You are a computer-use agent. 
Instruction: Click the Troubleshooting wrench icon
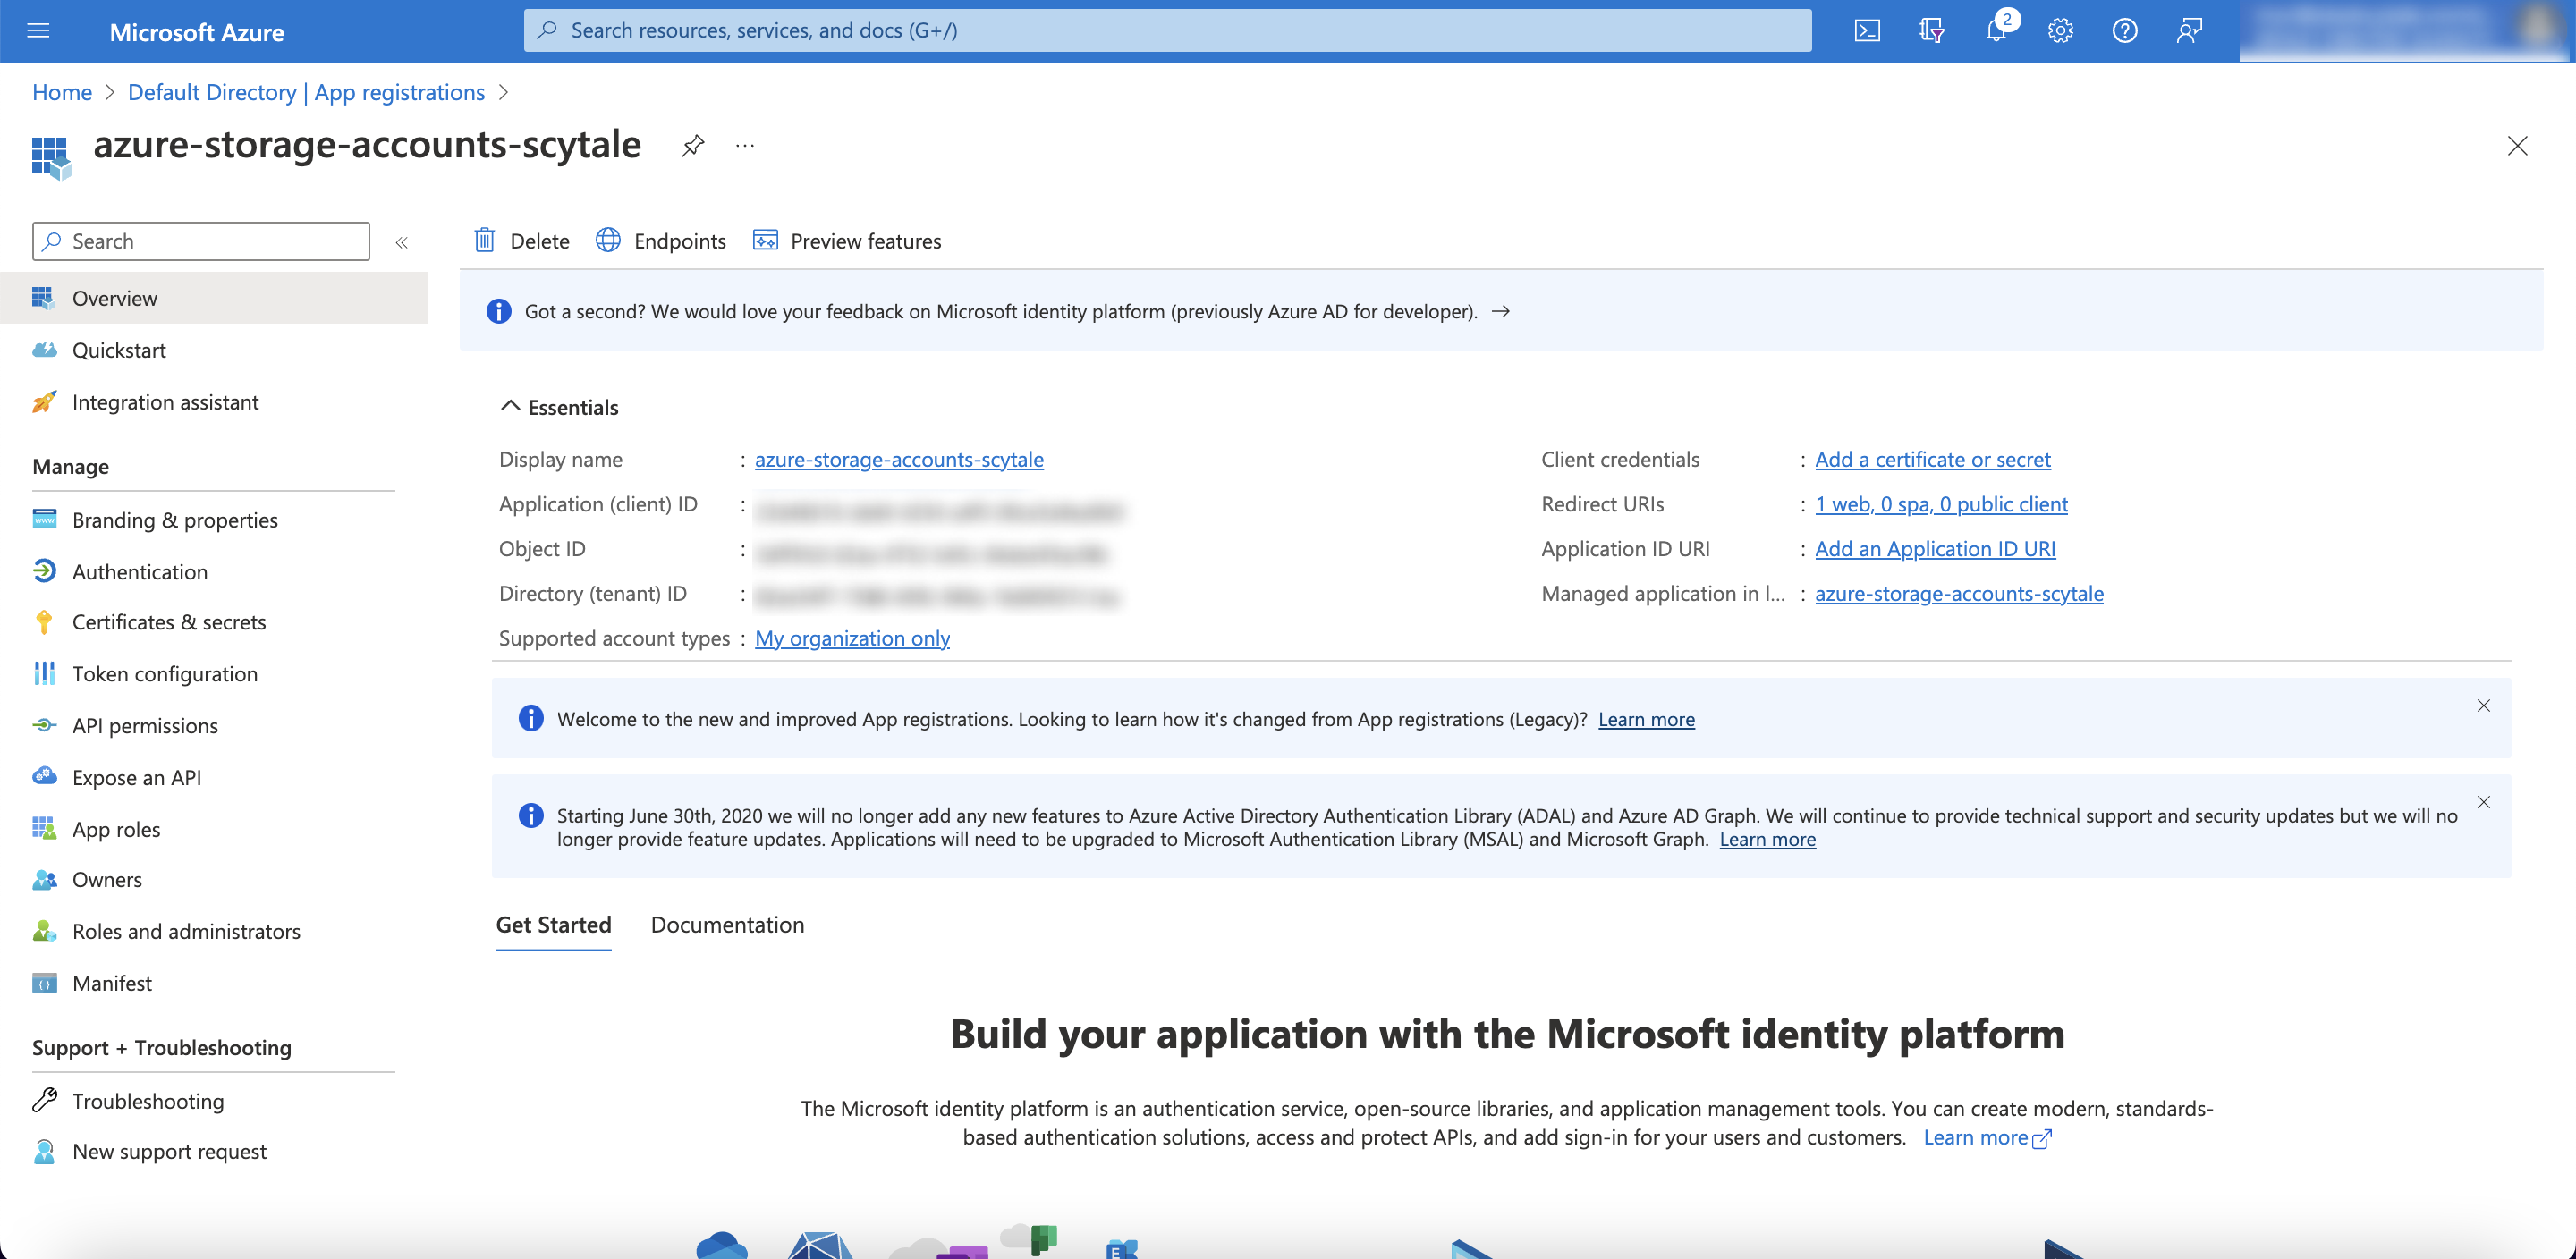click(44, 1101)
